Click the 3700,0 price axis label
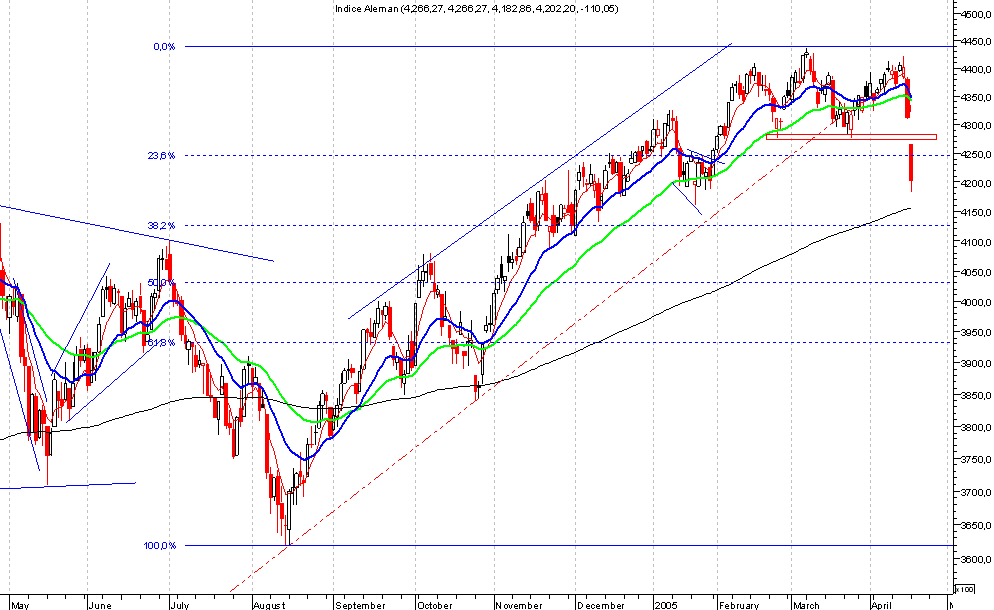Viewport: 994px width, 610px height. 976,492
